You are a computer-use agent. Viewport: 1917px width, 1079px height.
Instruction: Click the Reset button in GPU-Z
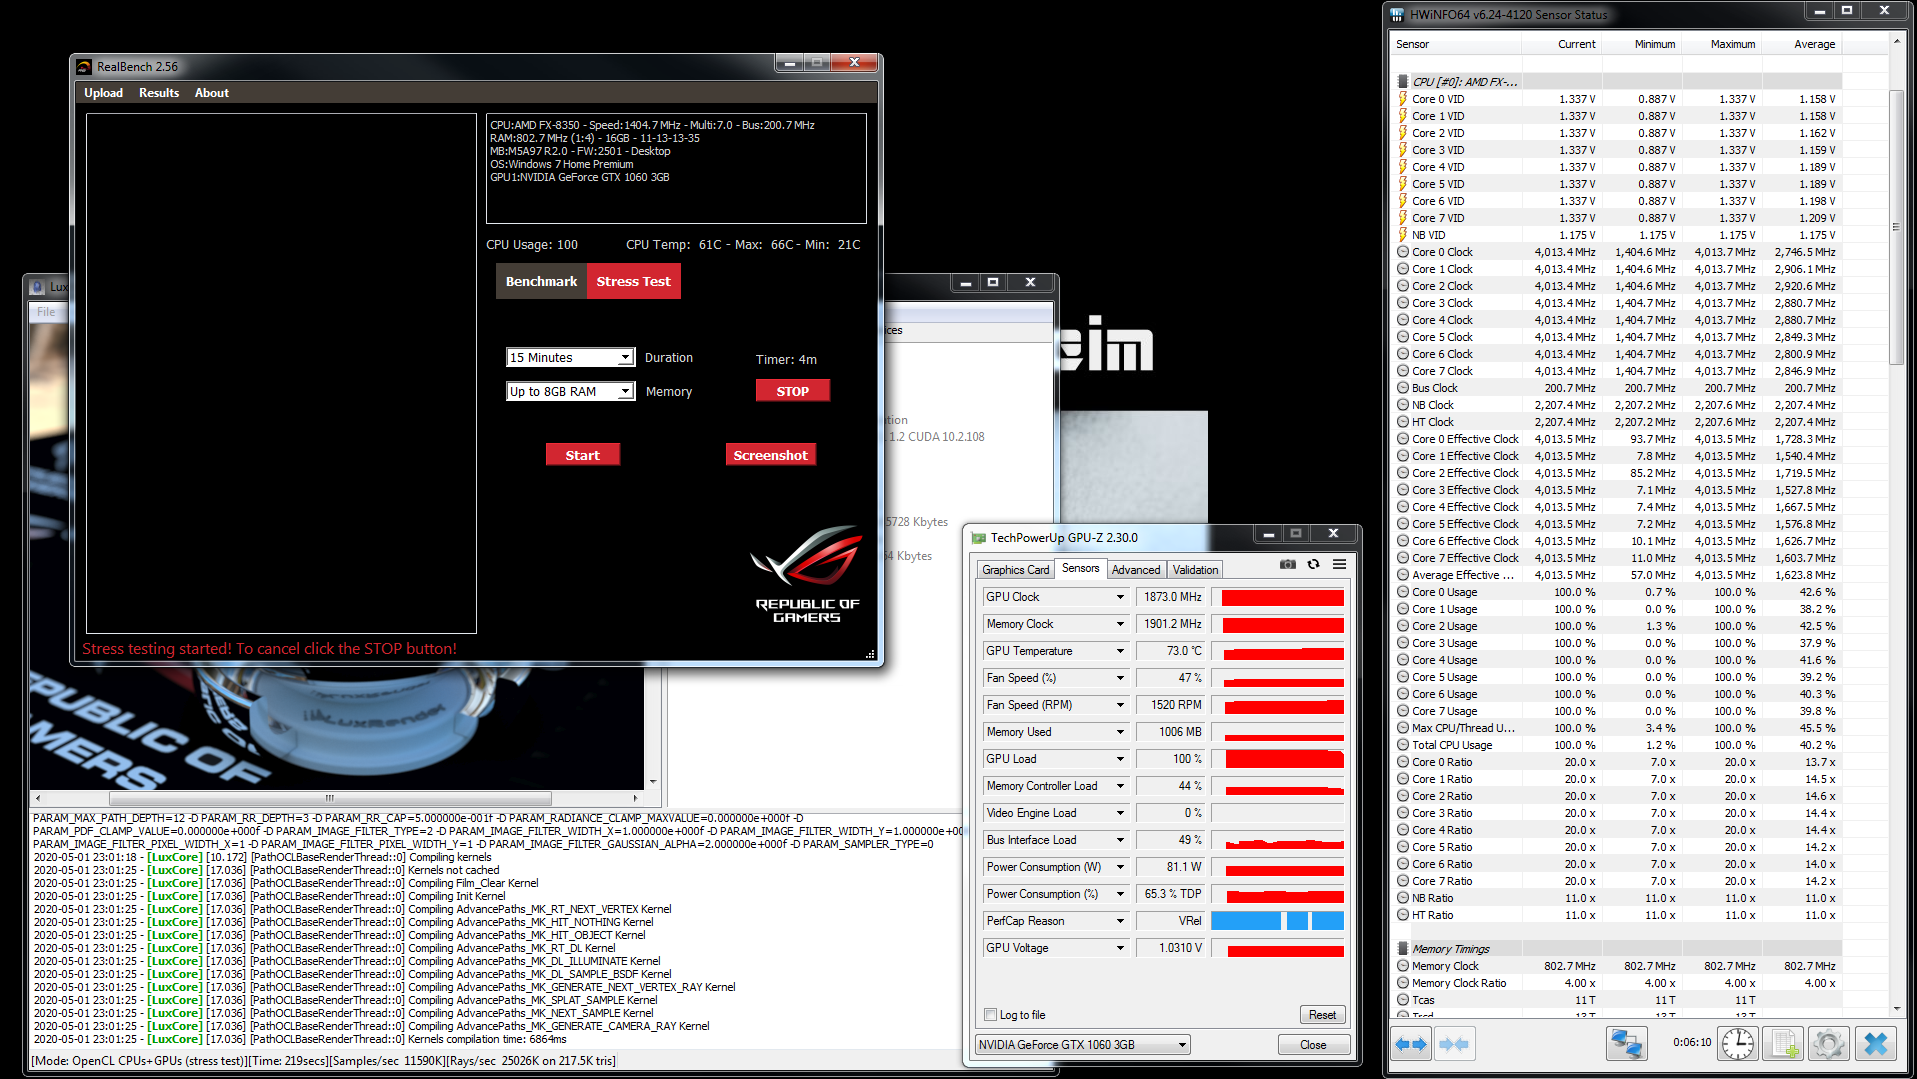click(x=1322, y=1015)
